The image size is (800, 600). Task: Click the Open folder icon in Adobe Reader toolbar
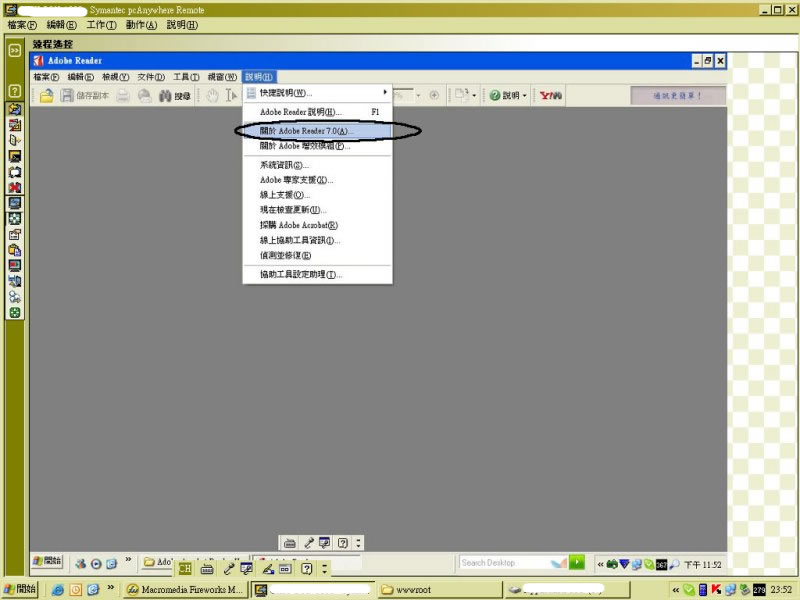(46, 95)
